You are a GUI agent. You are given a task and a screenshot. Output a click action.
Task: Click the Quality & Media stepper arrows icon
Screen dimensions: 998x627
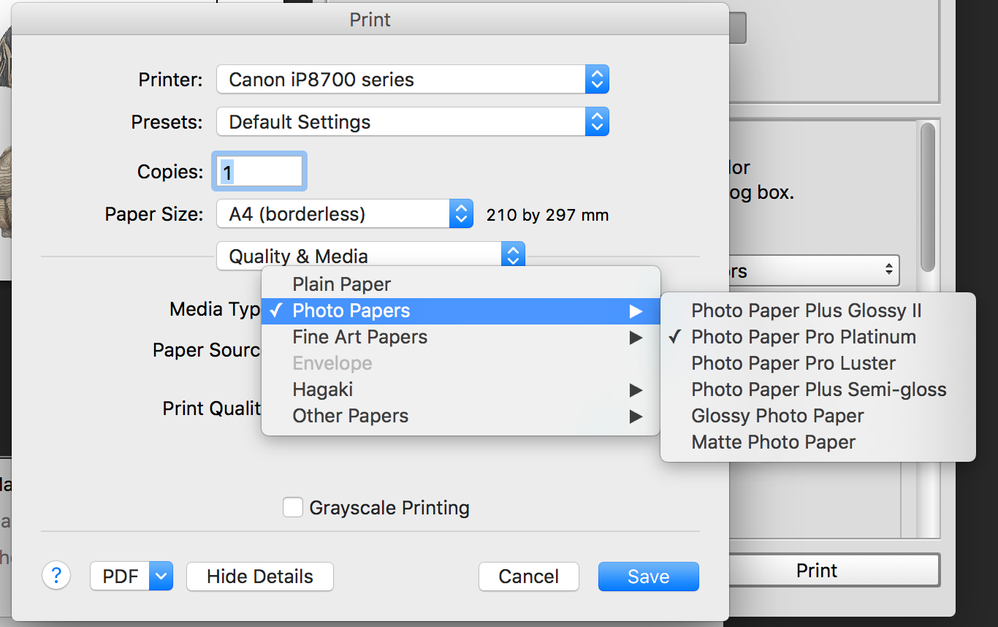click(512, 255)
